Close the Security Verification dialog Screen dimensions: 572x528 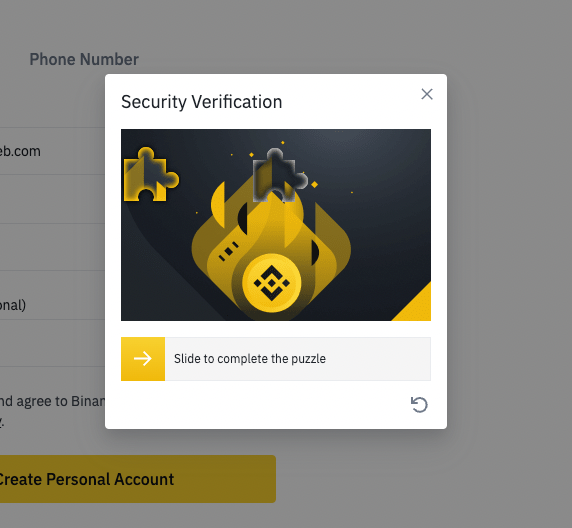pos(427,94)
